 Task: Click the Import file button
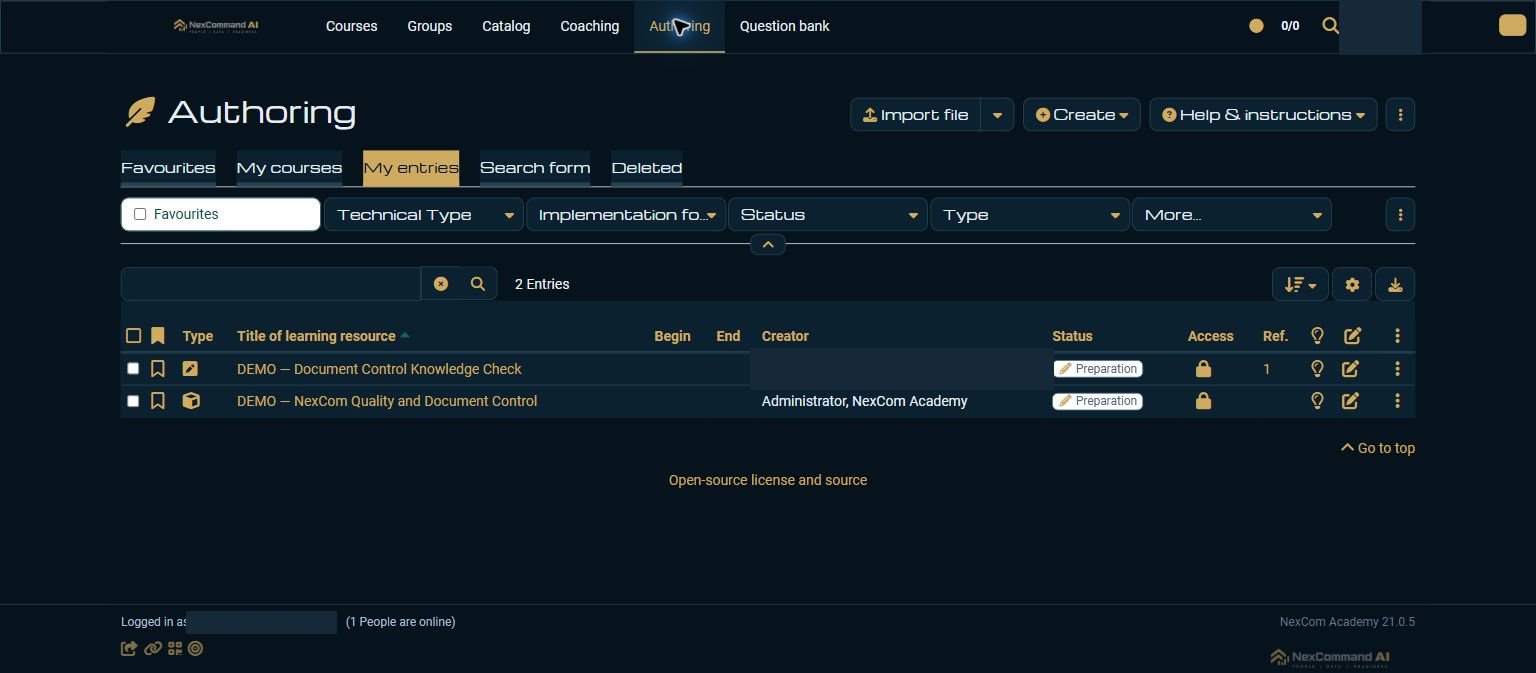pyautogui.click(x=916, y=115)
